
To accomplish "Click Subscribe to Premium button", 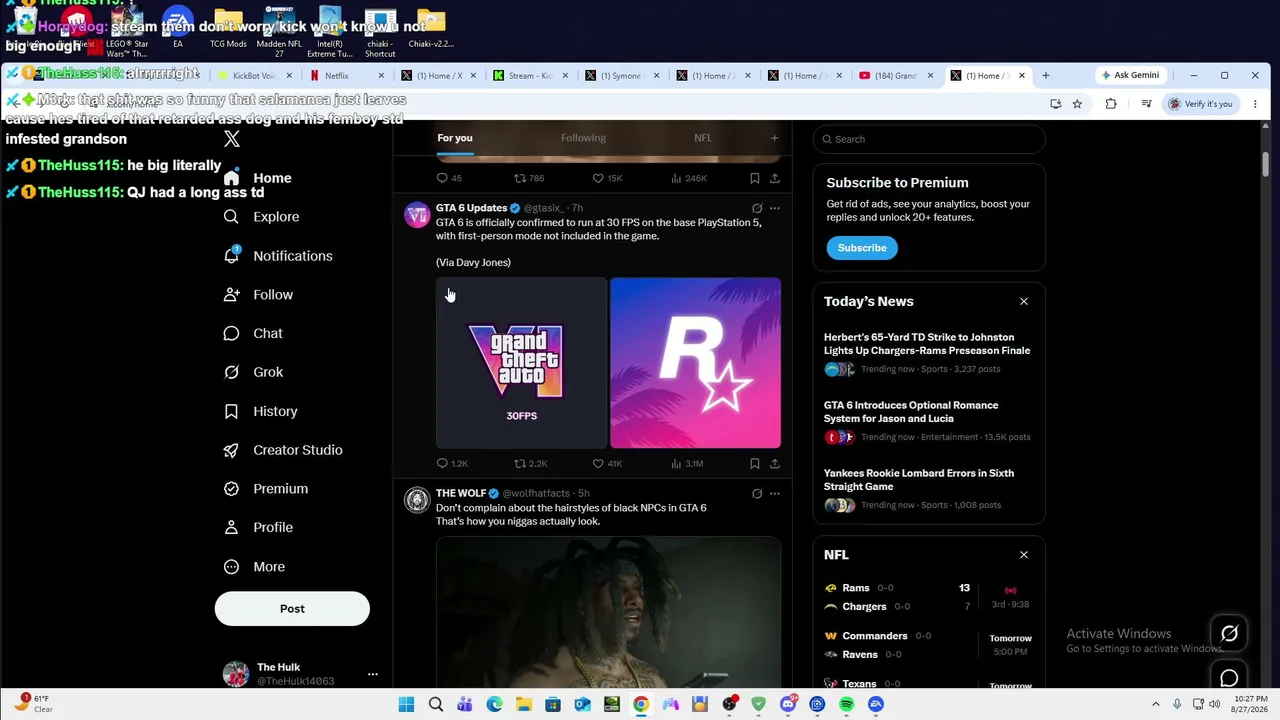I will [x=862, y=248].
